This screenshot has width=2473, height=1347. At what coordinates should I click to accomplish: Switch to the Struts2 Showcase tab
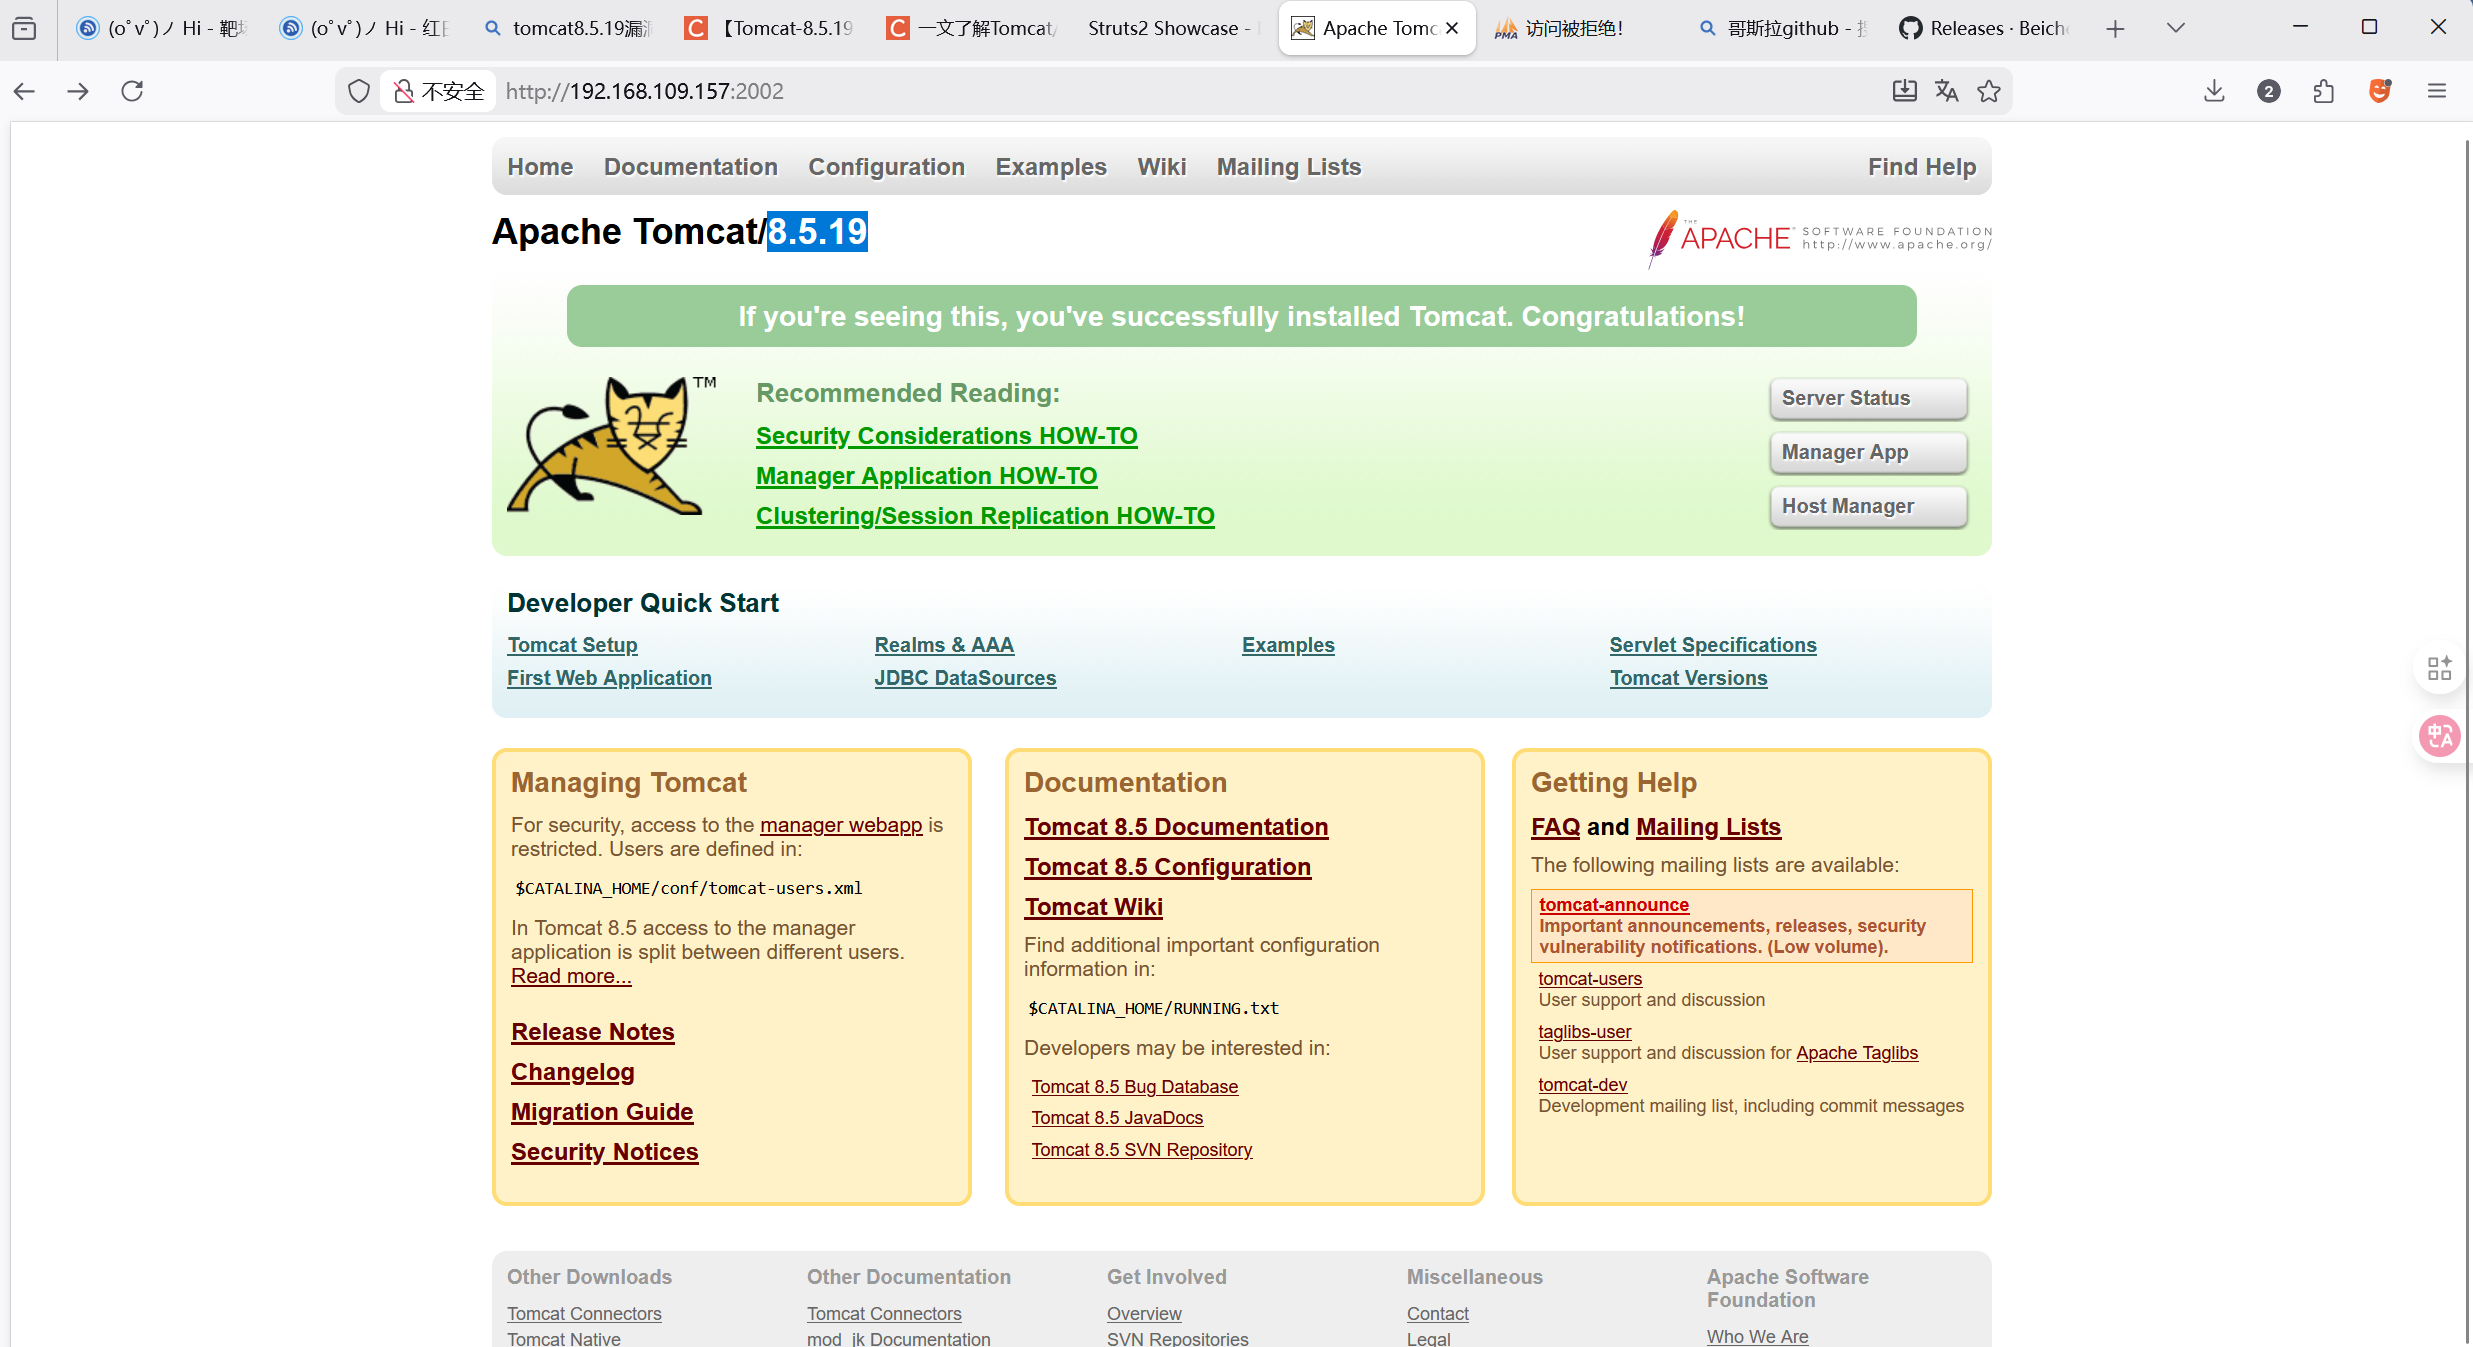pyautogui.click(x=1165, y=28)
